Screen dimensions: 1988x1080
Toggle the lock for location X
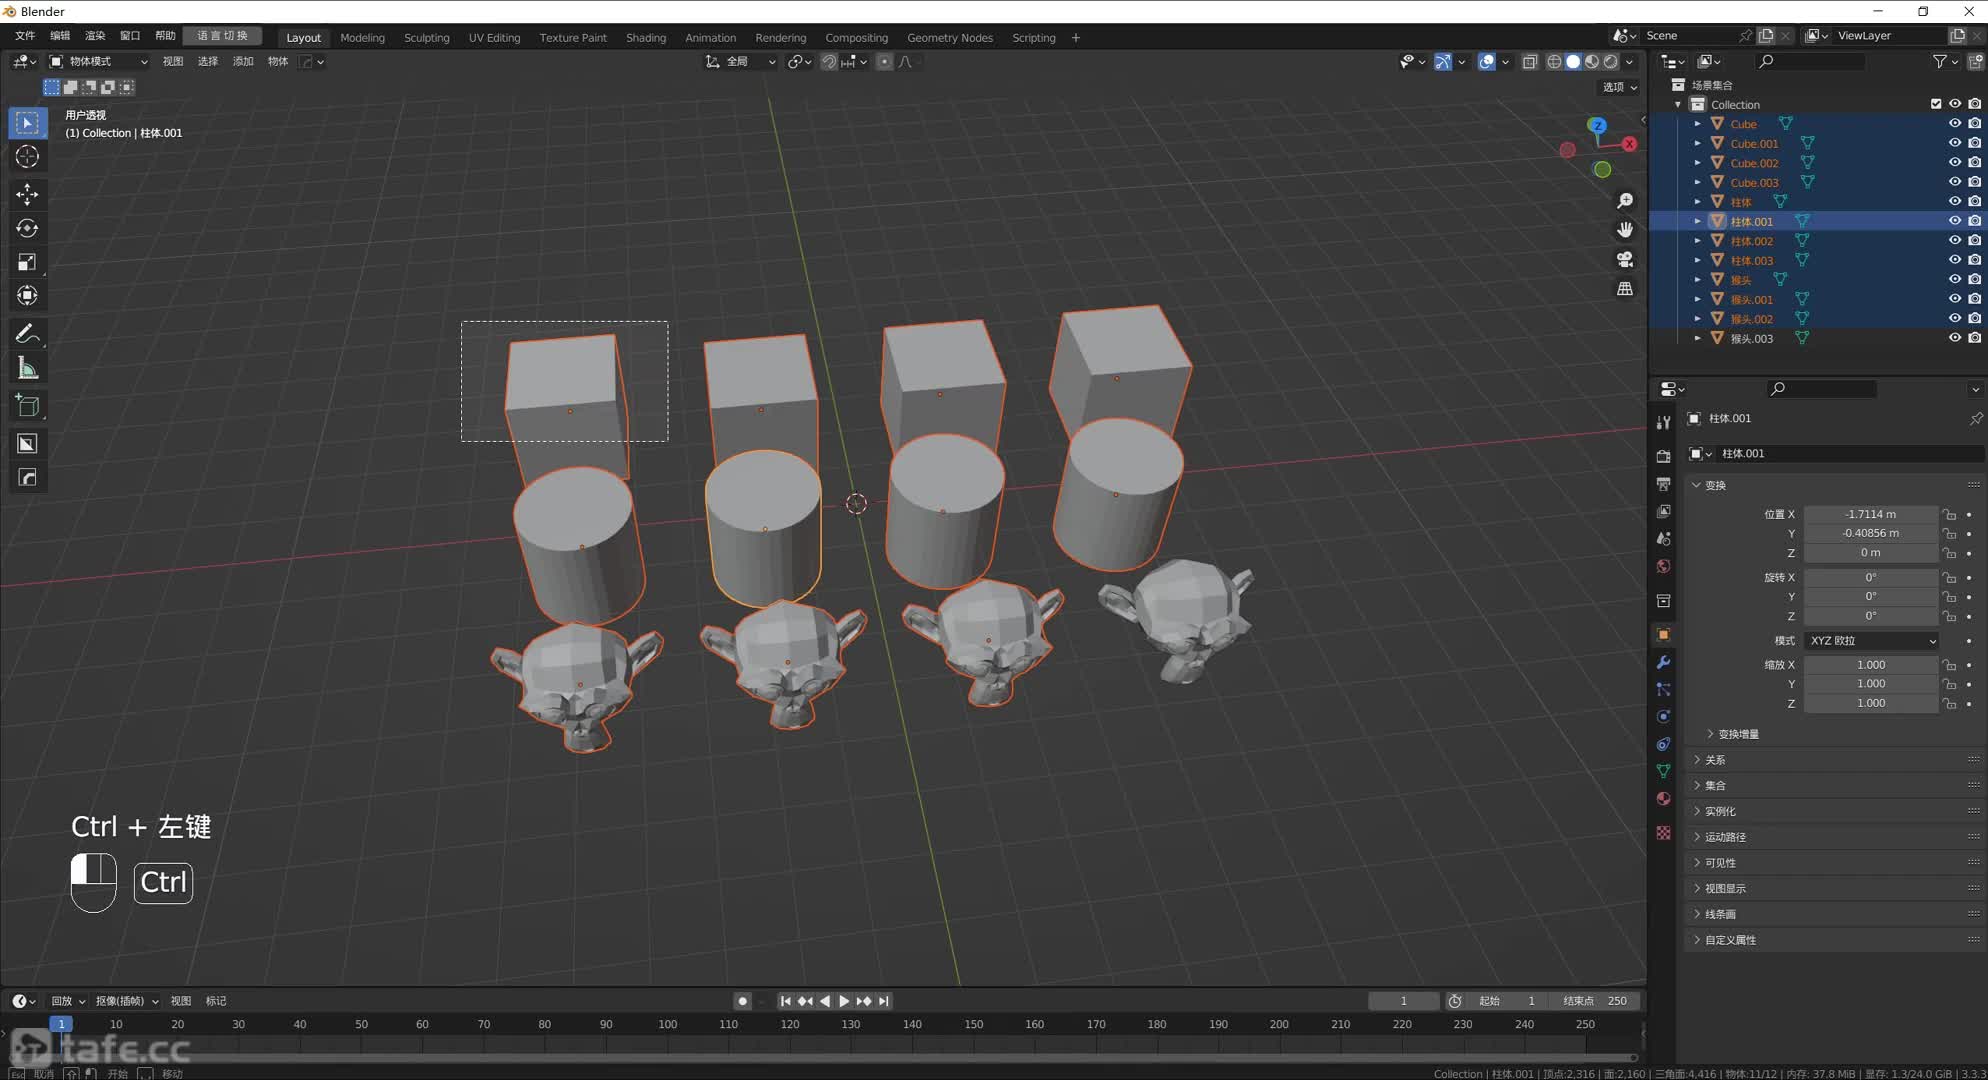(x=1949, y=514)
